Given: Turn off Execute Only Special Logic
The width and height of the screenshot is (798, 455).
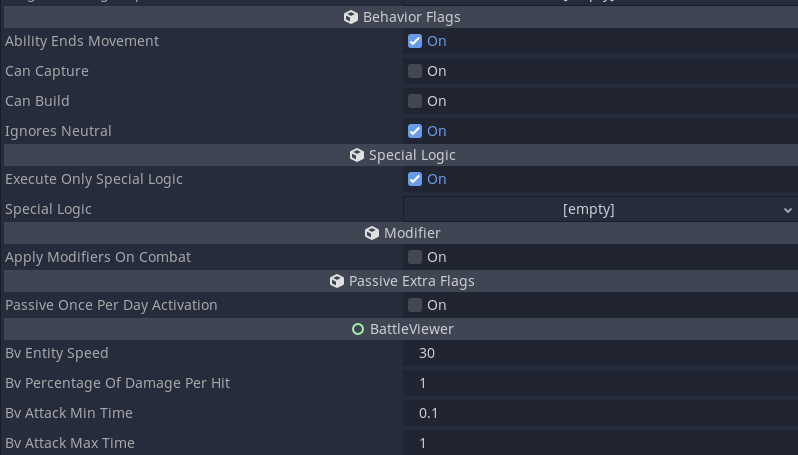Looking at the screenshot, I should (x=415, y=179).
